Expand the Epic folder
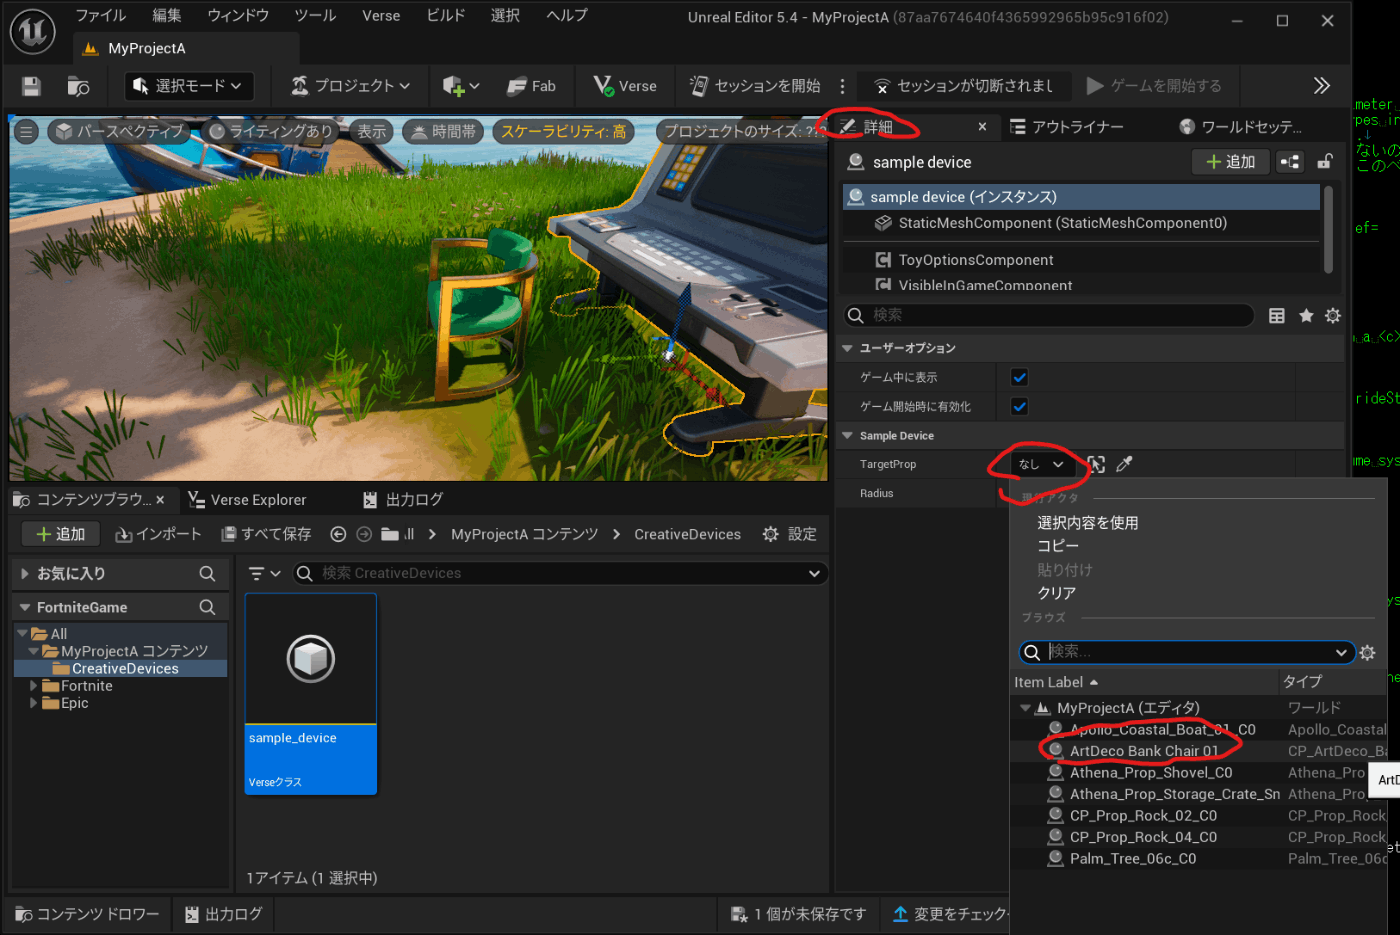 [34, 703]
